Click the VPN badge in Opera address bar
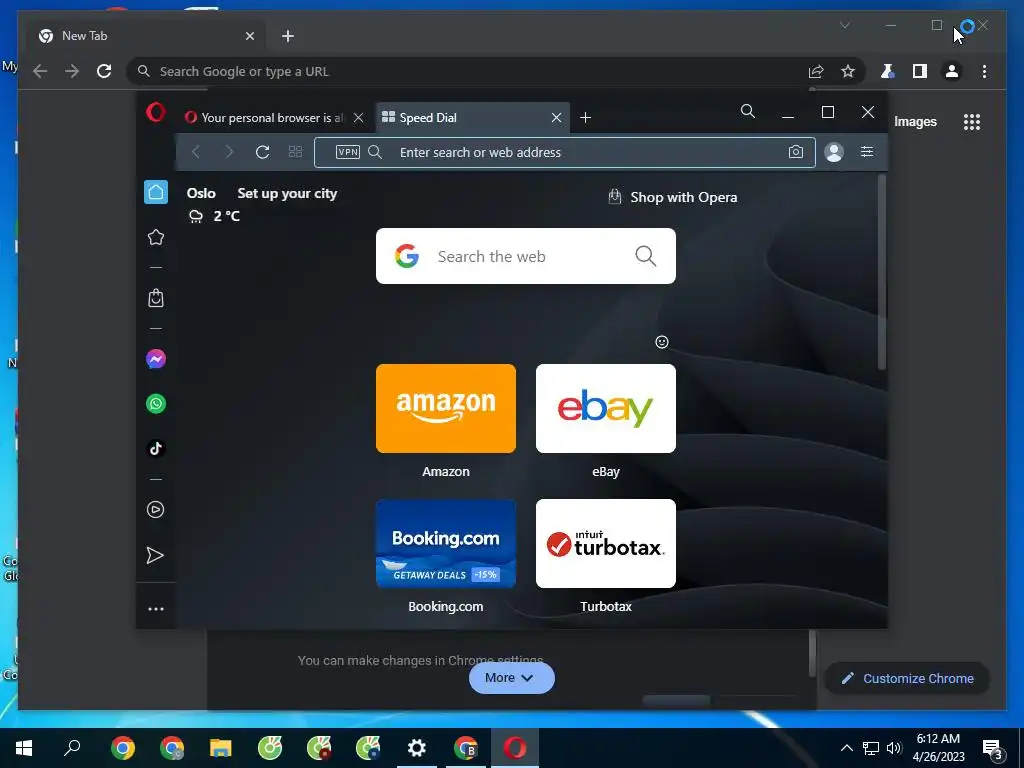 click(x=347, y=152)
